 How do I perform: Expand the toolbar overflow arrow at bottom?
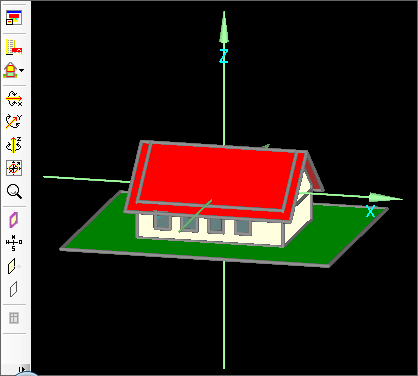22,369
